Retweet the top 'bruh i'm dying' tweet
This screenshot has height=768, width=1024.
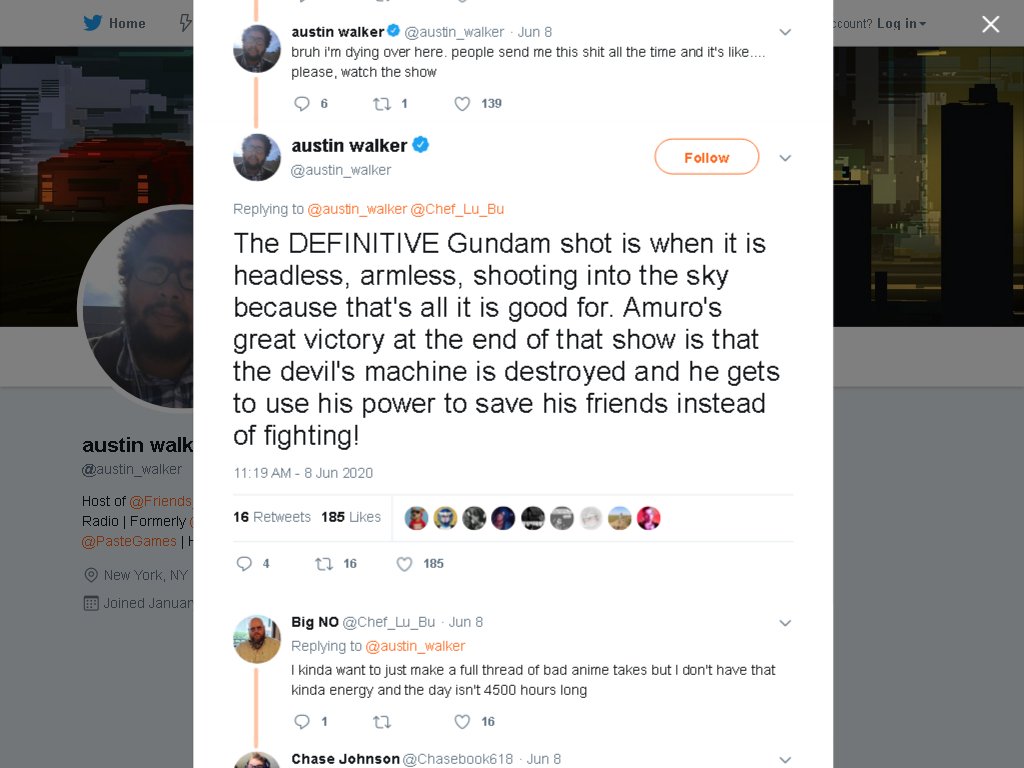pos(382,104)
